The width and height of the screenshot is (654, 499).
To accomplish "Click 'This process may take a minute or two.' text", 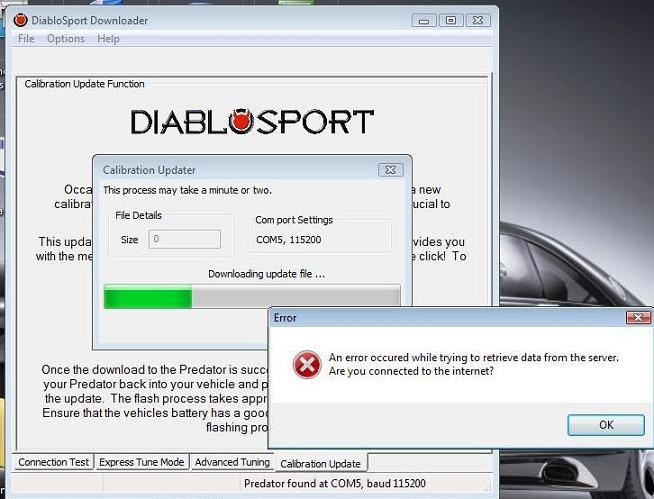I will click(187, 190).
